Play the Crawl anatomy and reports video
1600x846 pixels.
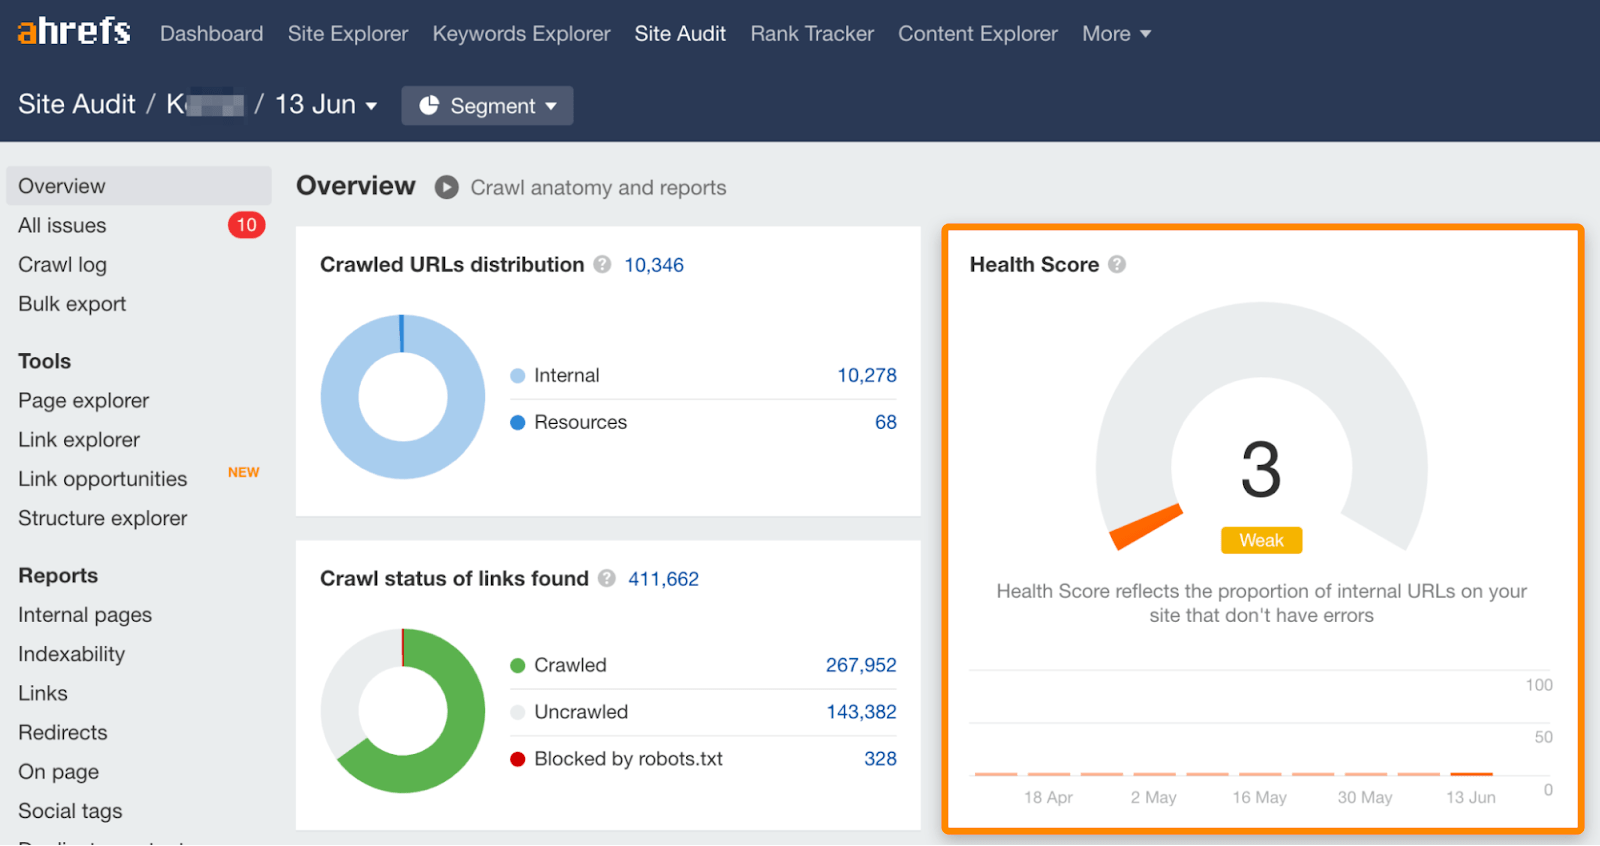[446, 188]
